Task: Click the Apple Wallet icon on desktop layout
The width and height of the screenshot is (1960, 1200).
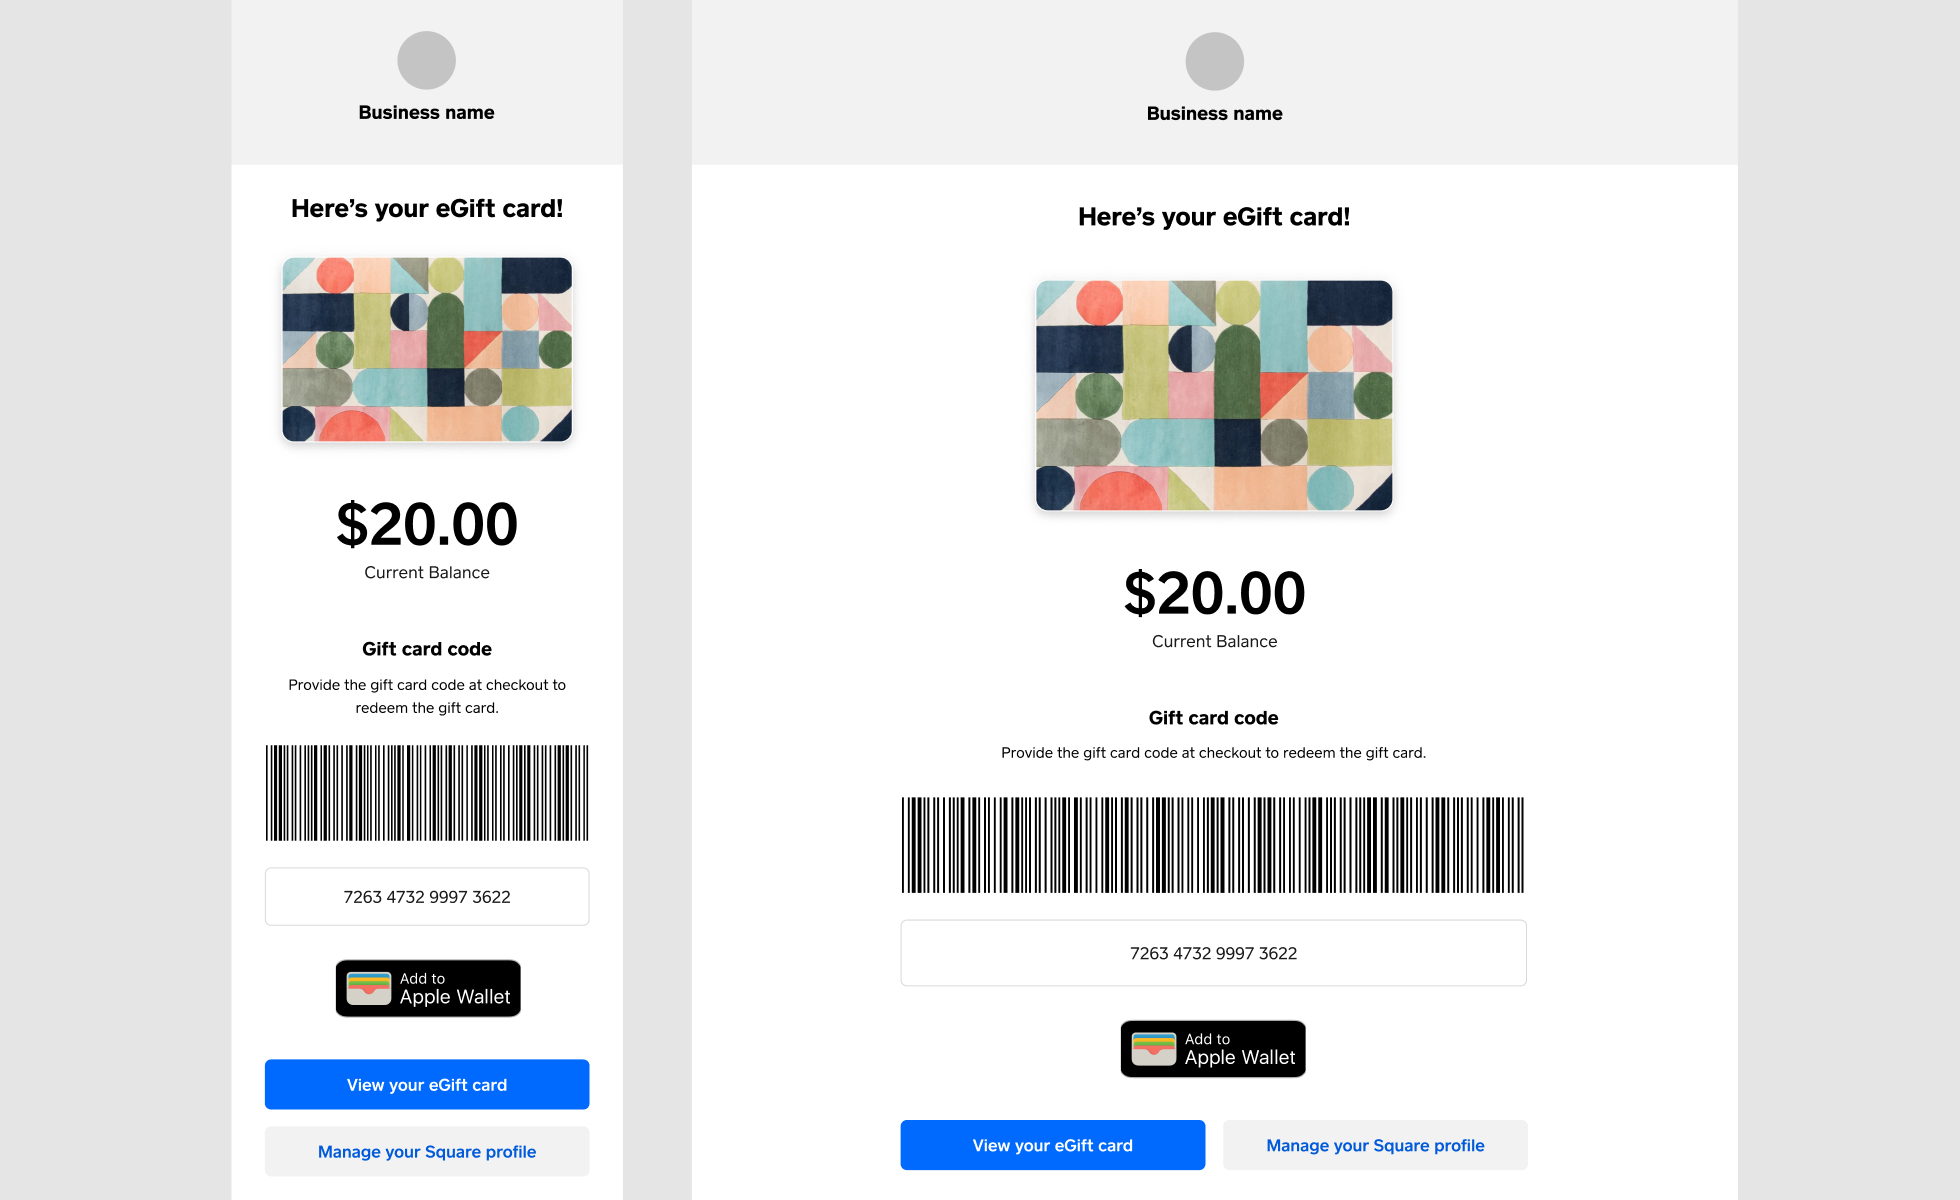Action: click(1155, 1048)
